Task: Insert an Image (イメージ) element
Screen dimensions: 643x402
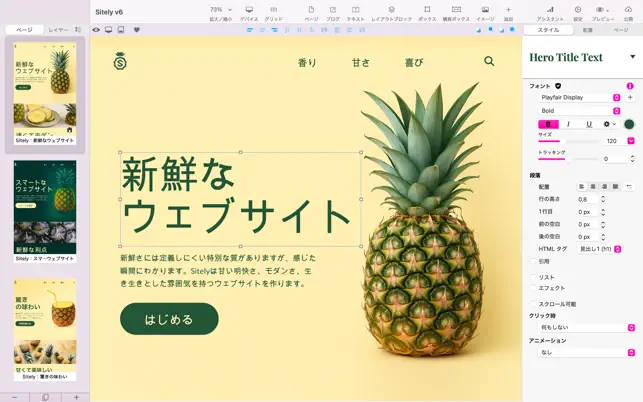Action: (x=485, y=13)
